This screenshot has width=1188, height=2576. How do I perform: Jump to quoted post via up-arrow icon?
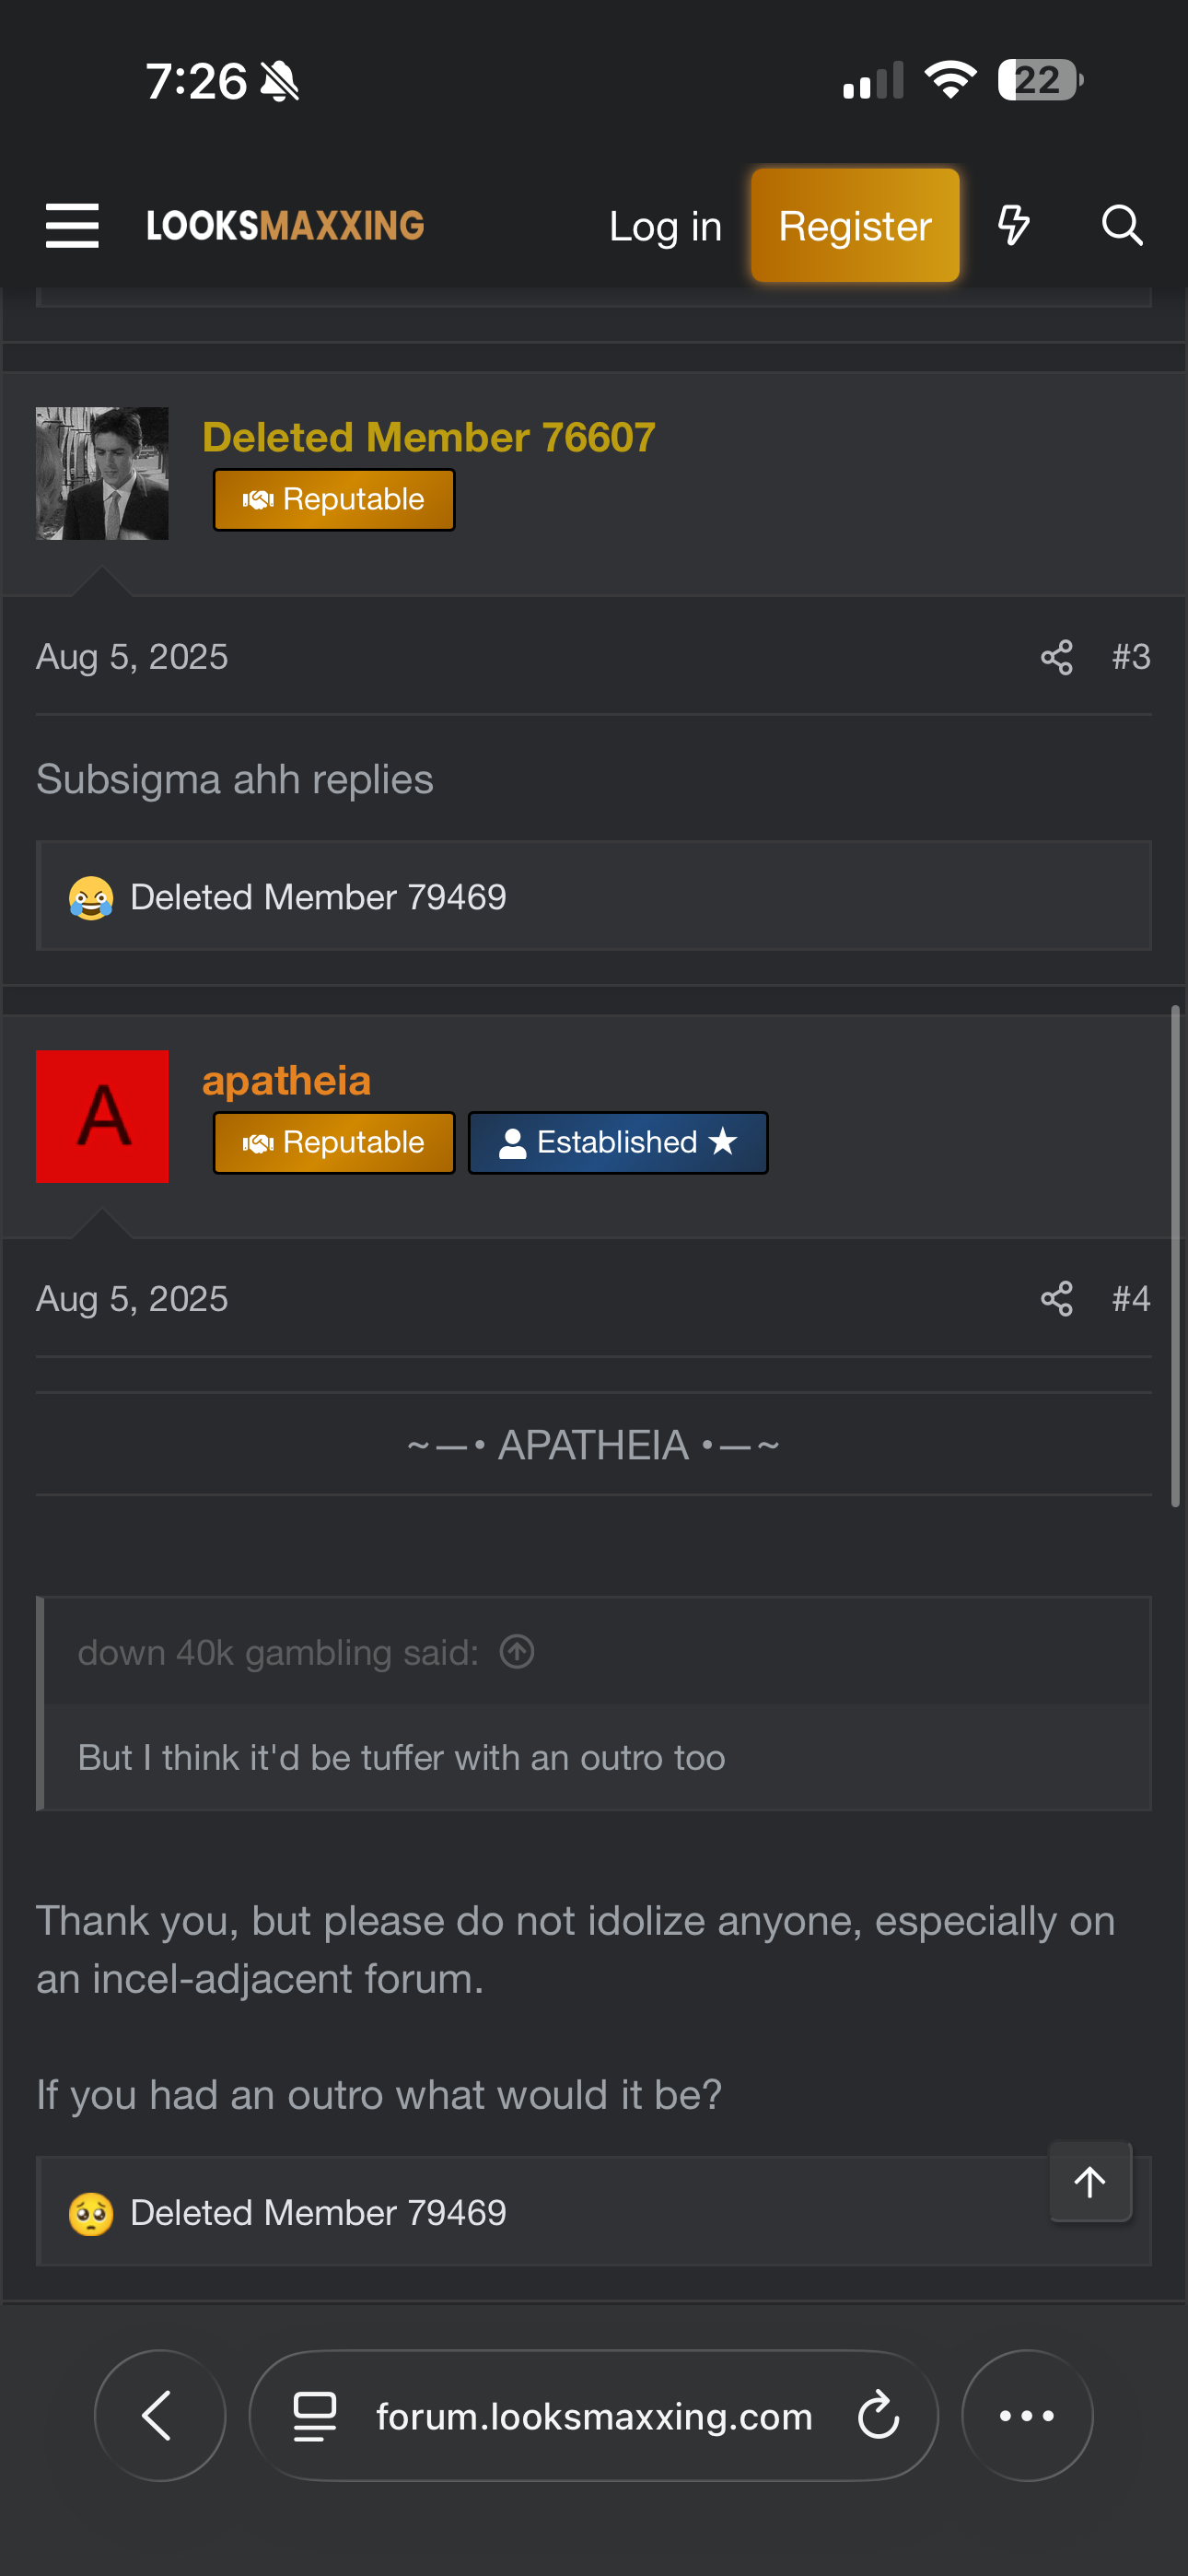tap(517, 1652)
